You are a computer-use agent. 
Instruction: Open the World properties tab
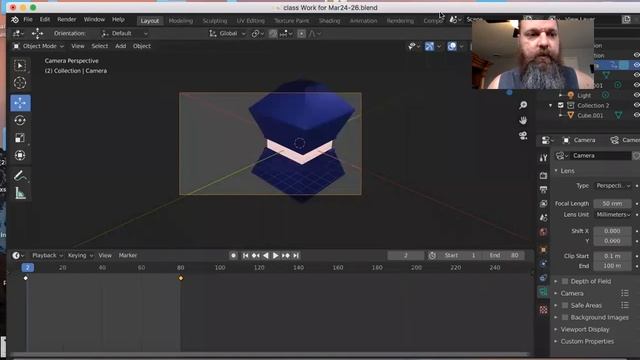tap(543, 232)
